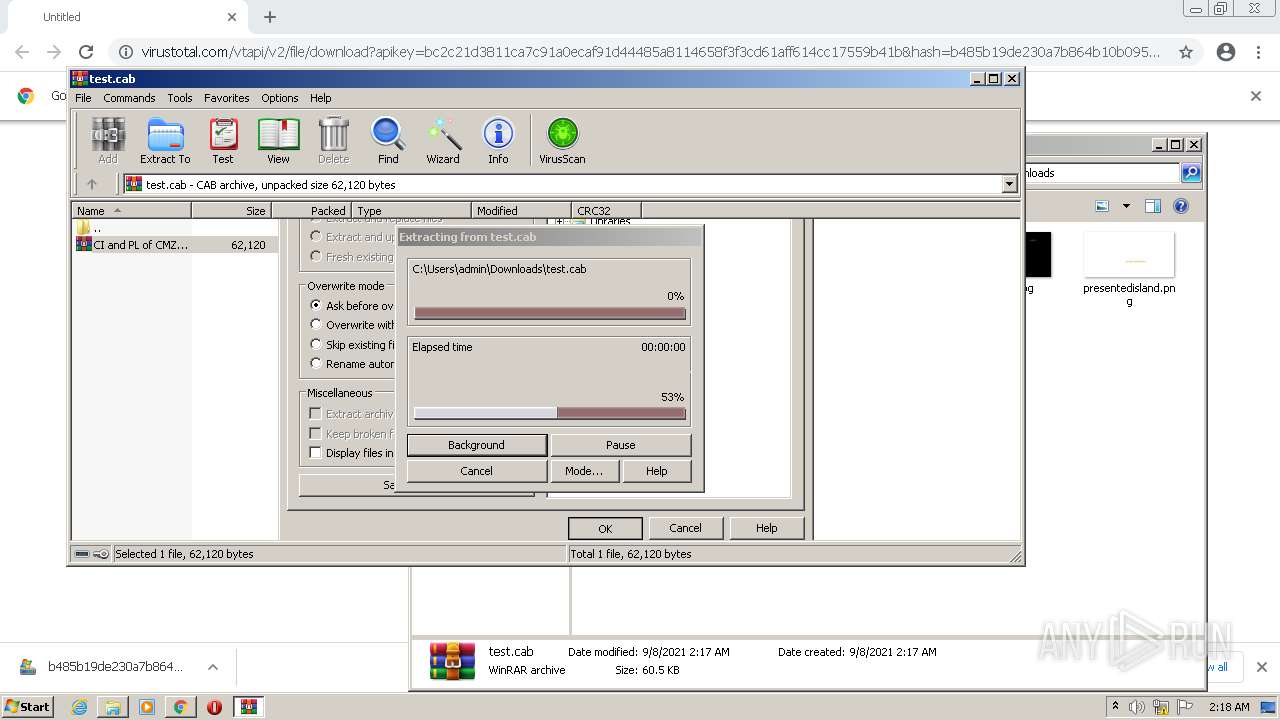Open the Commands menu
The width and height of the screenshot is (1280, 720).
tap(129, 98)
